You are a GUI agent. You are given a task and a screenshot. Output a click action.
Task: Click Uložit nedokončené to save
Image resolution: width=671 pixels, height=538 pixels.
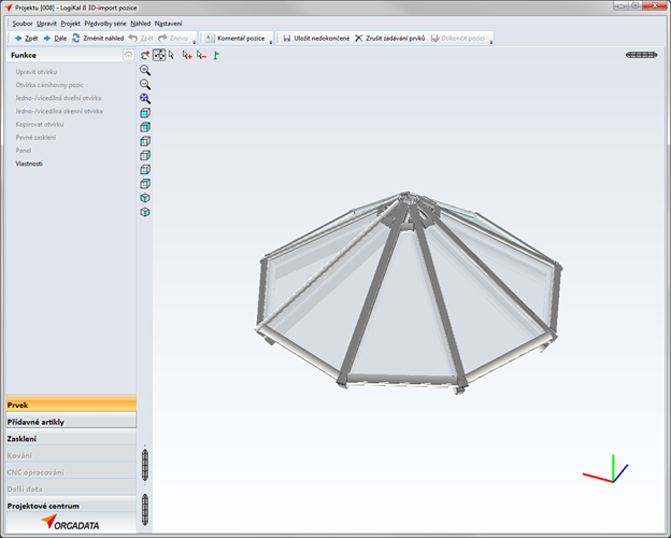[x=316, y=38]
